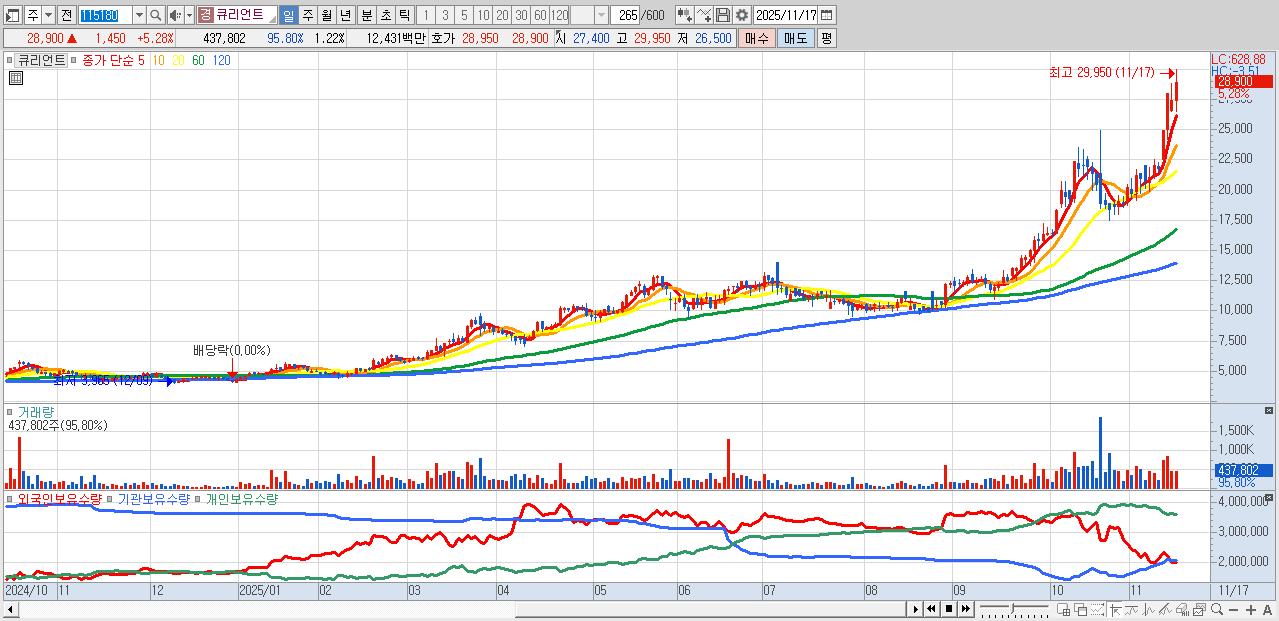Click the overlapping windows icon
This screenshot has height=621, width=1279.
pos(1081,610)
